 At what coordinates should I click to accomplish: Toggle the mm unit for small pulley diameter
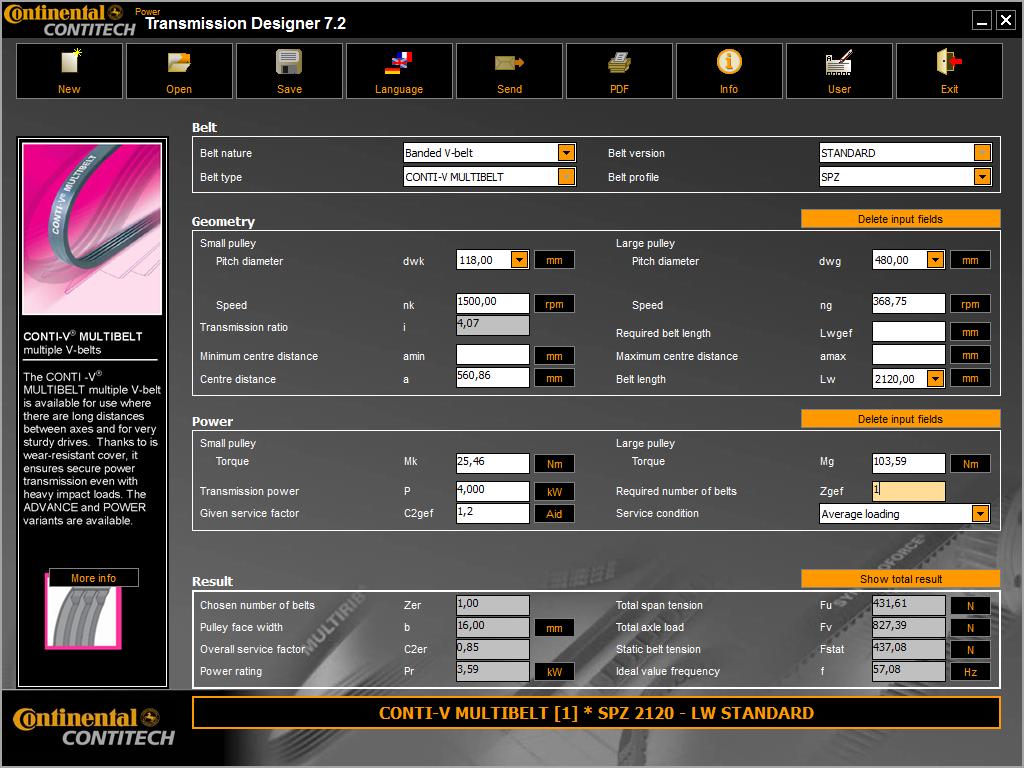pos(554,260)
